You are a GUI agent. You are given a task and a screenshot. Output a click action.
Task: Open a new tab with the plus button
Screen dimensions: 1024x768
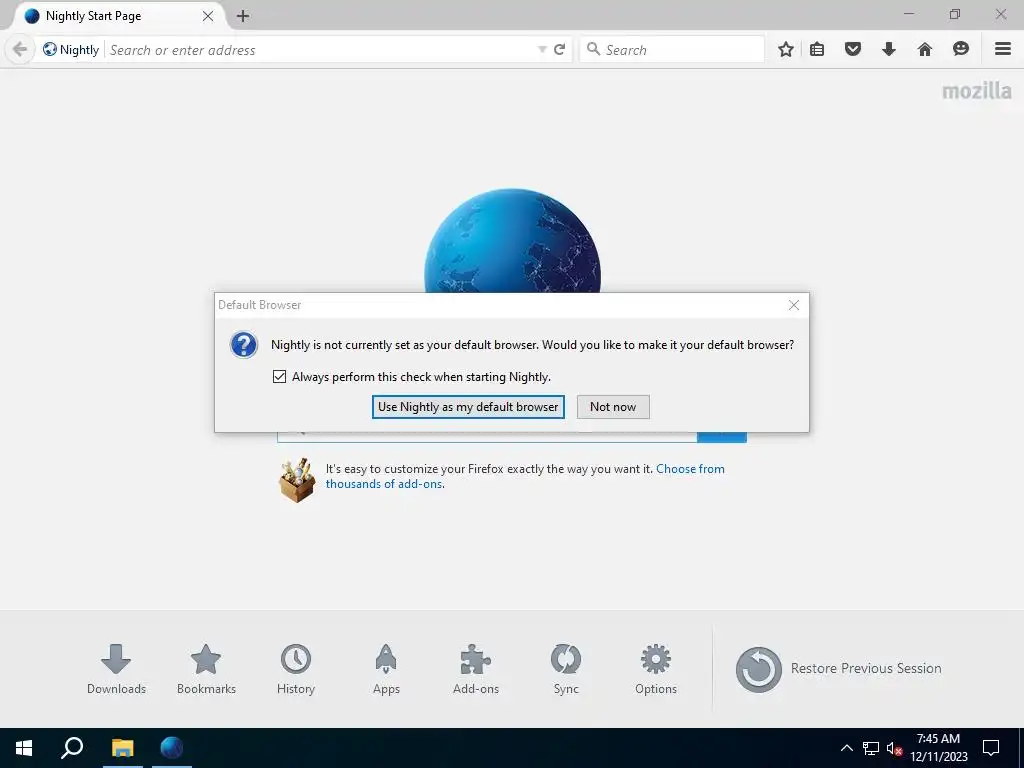[x=243, y=16]
